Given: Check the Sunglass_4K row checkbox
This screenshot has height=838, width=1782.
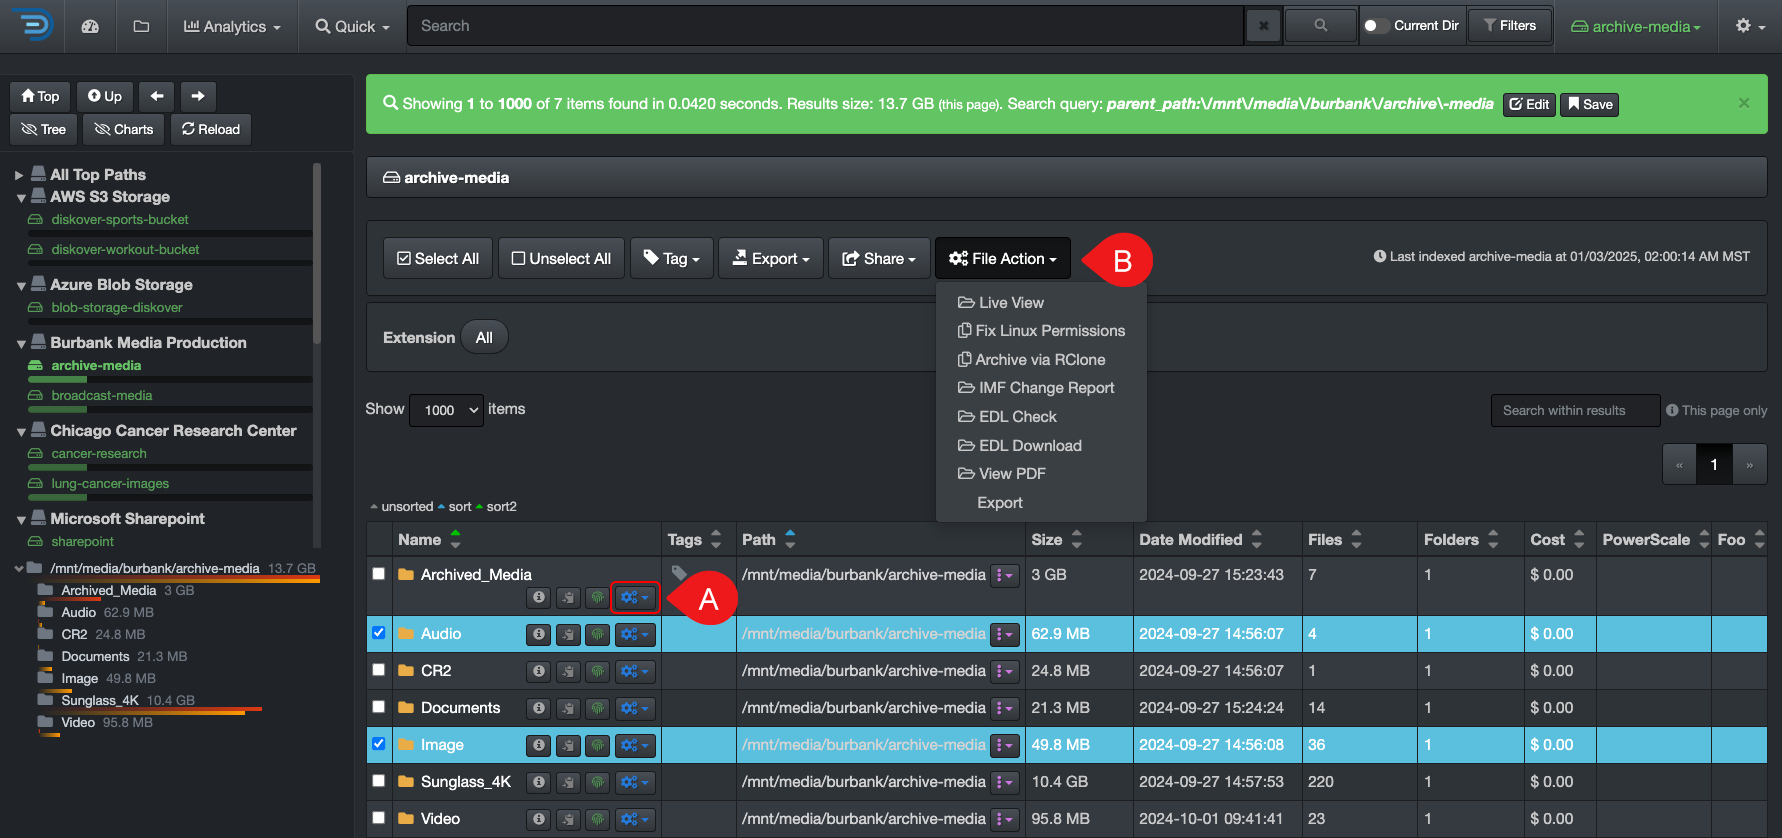Looking at the screenshot, I should coord(378,781).
